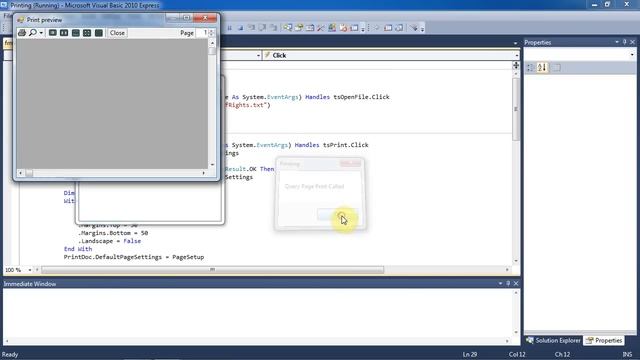Image resolution: width=640 pixels, height=360 pixels.
Task: Click Immediate Window scrollbar down arrow
Action: (516, 332)
